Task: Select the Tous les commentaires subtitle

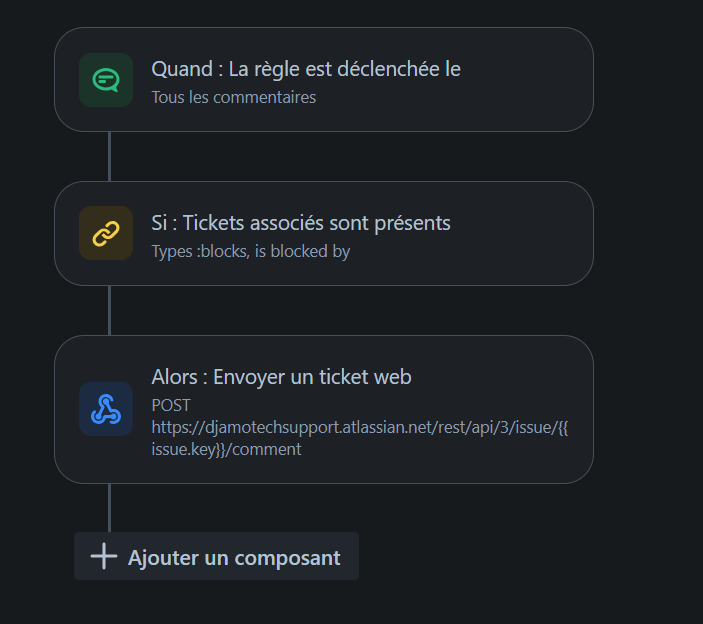Action: [x=234, y=97]
